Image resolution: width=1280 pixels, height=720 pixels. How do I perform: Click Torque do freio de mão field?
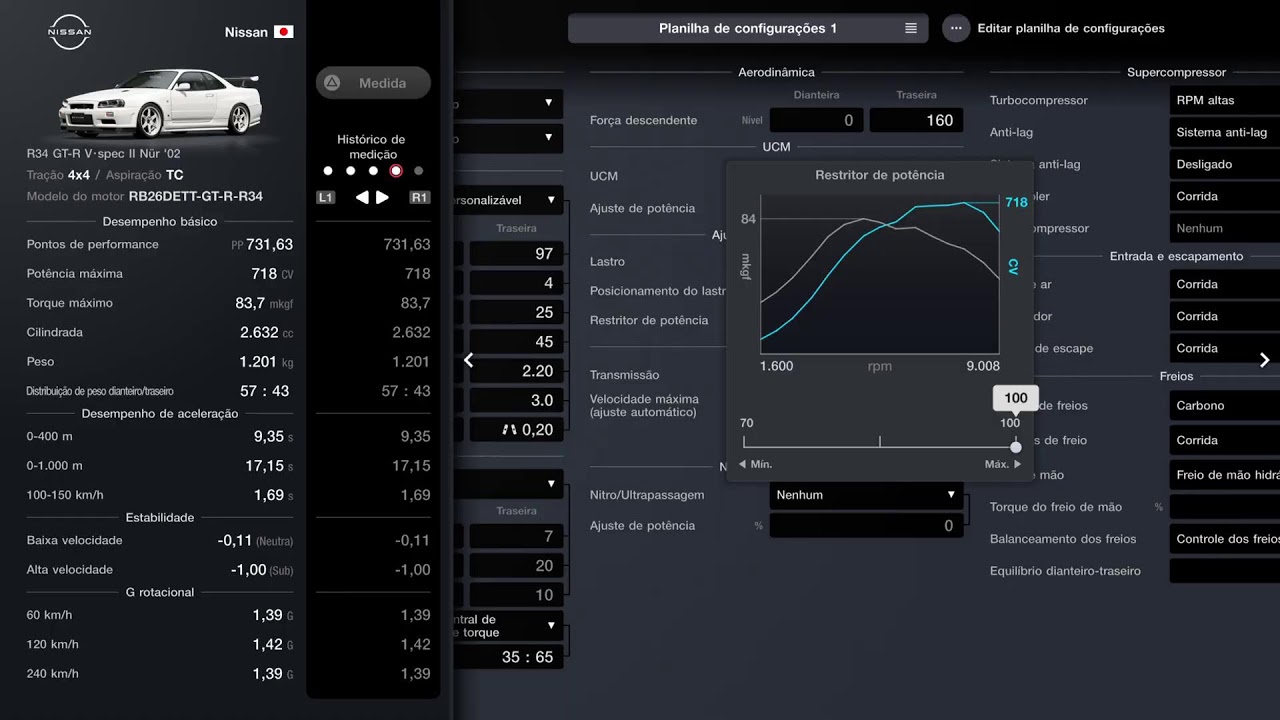tap(1224, 507)
